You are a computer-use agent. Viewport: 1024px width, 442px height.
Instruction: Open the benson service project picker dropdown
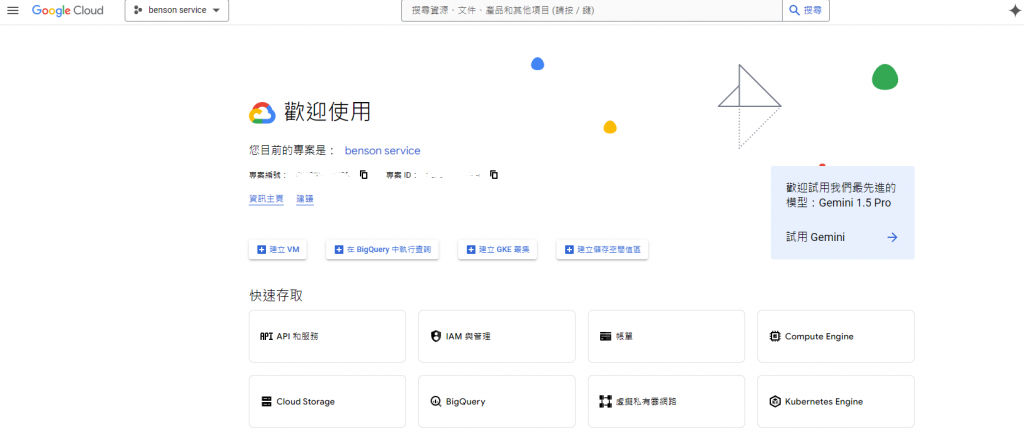tap(177, 10)
